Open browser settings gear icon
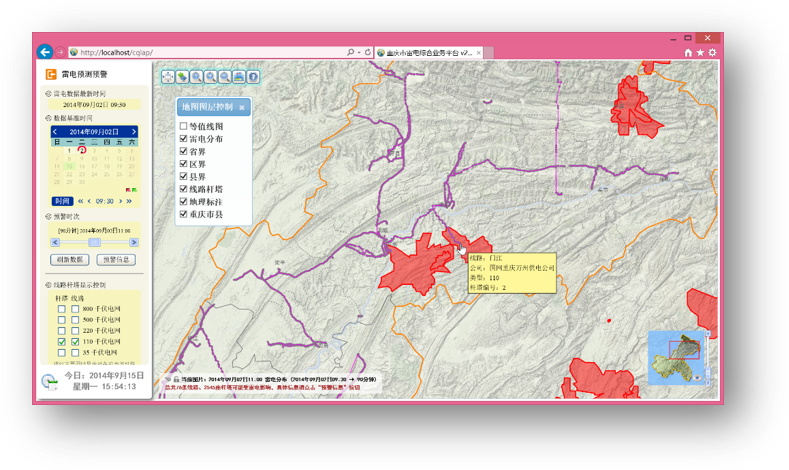 pos(712,52)
